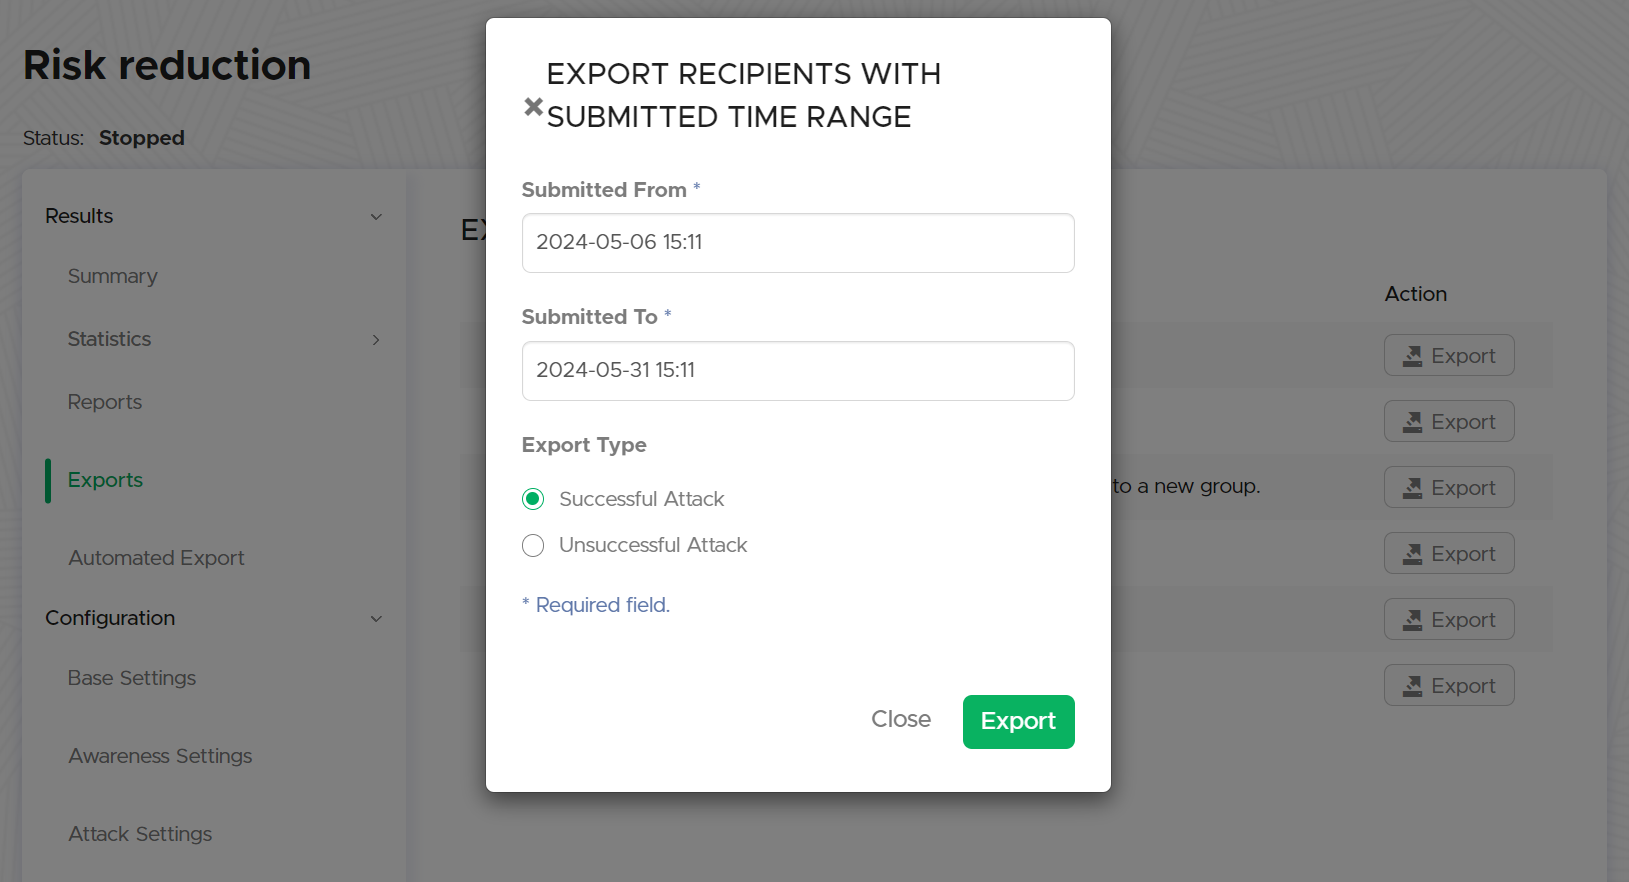1629x882 pixels.
Task: Expand the Statistics submenu arrow
Action: tap(376, 340)
